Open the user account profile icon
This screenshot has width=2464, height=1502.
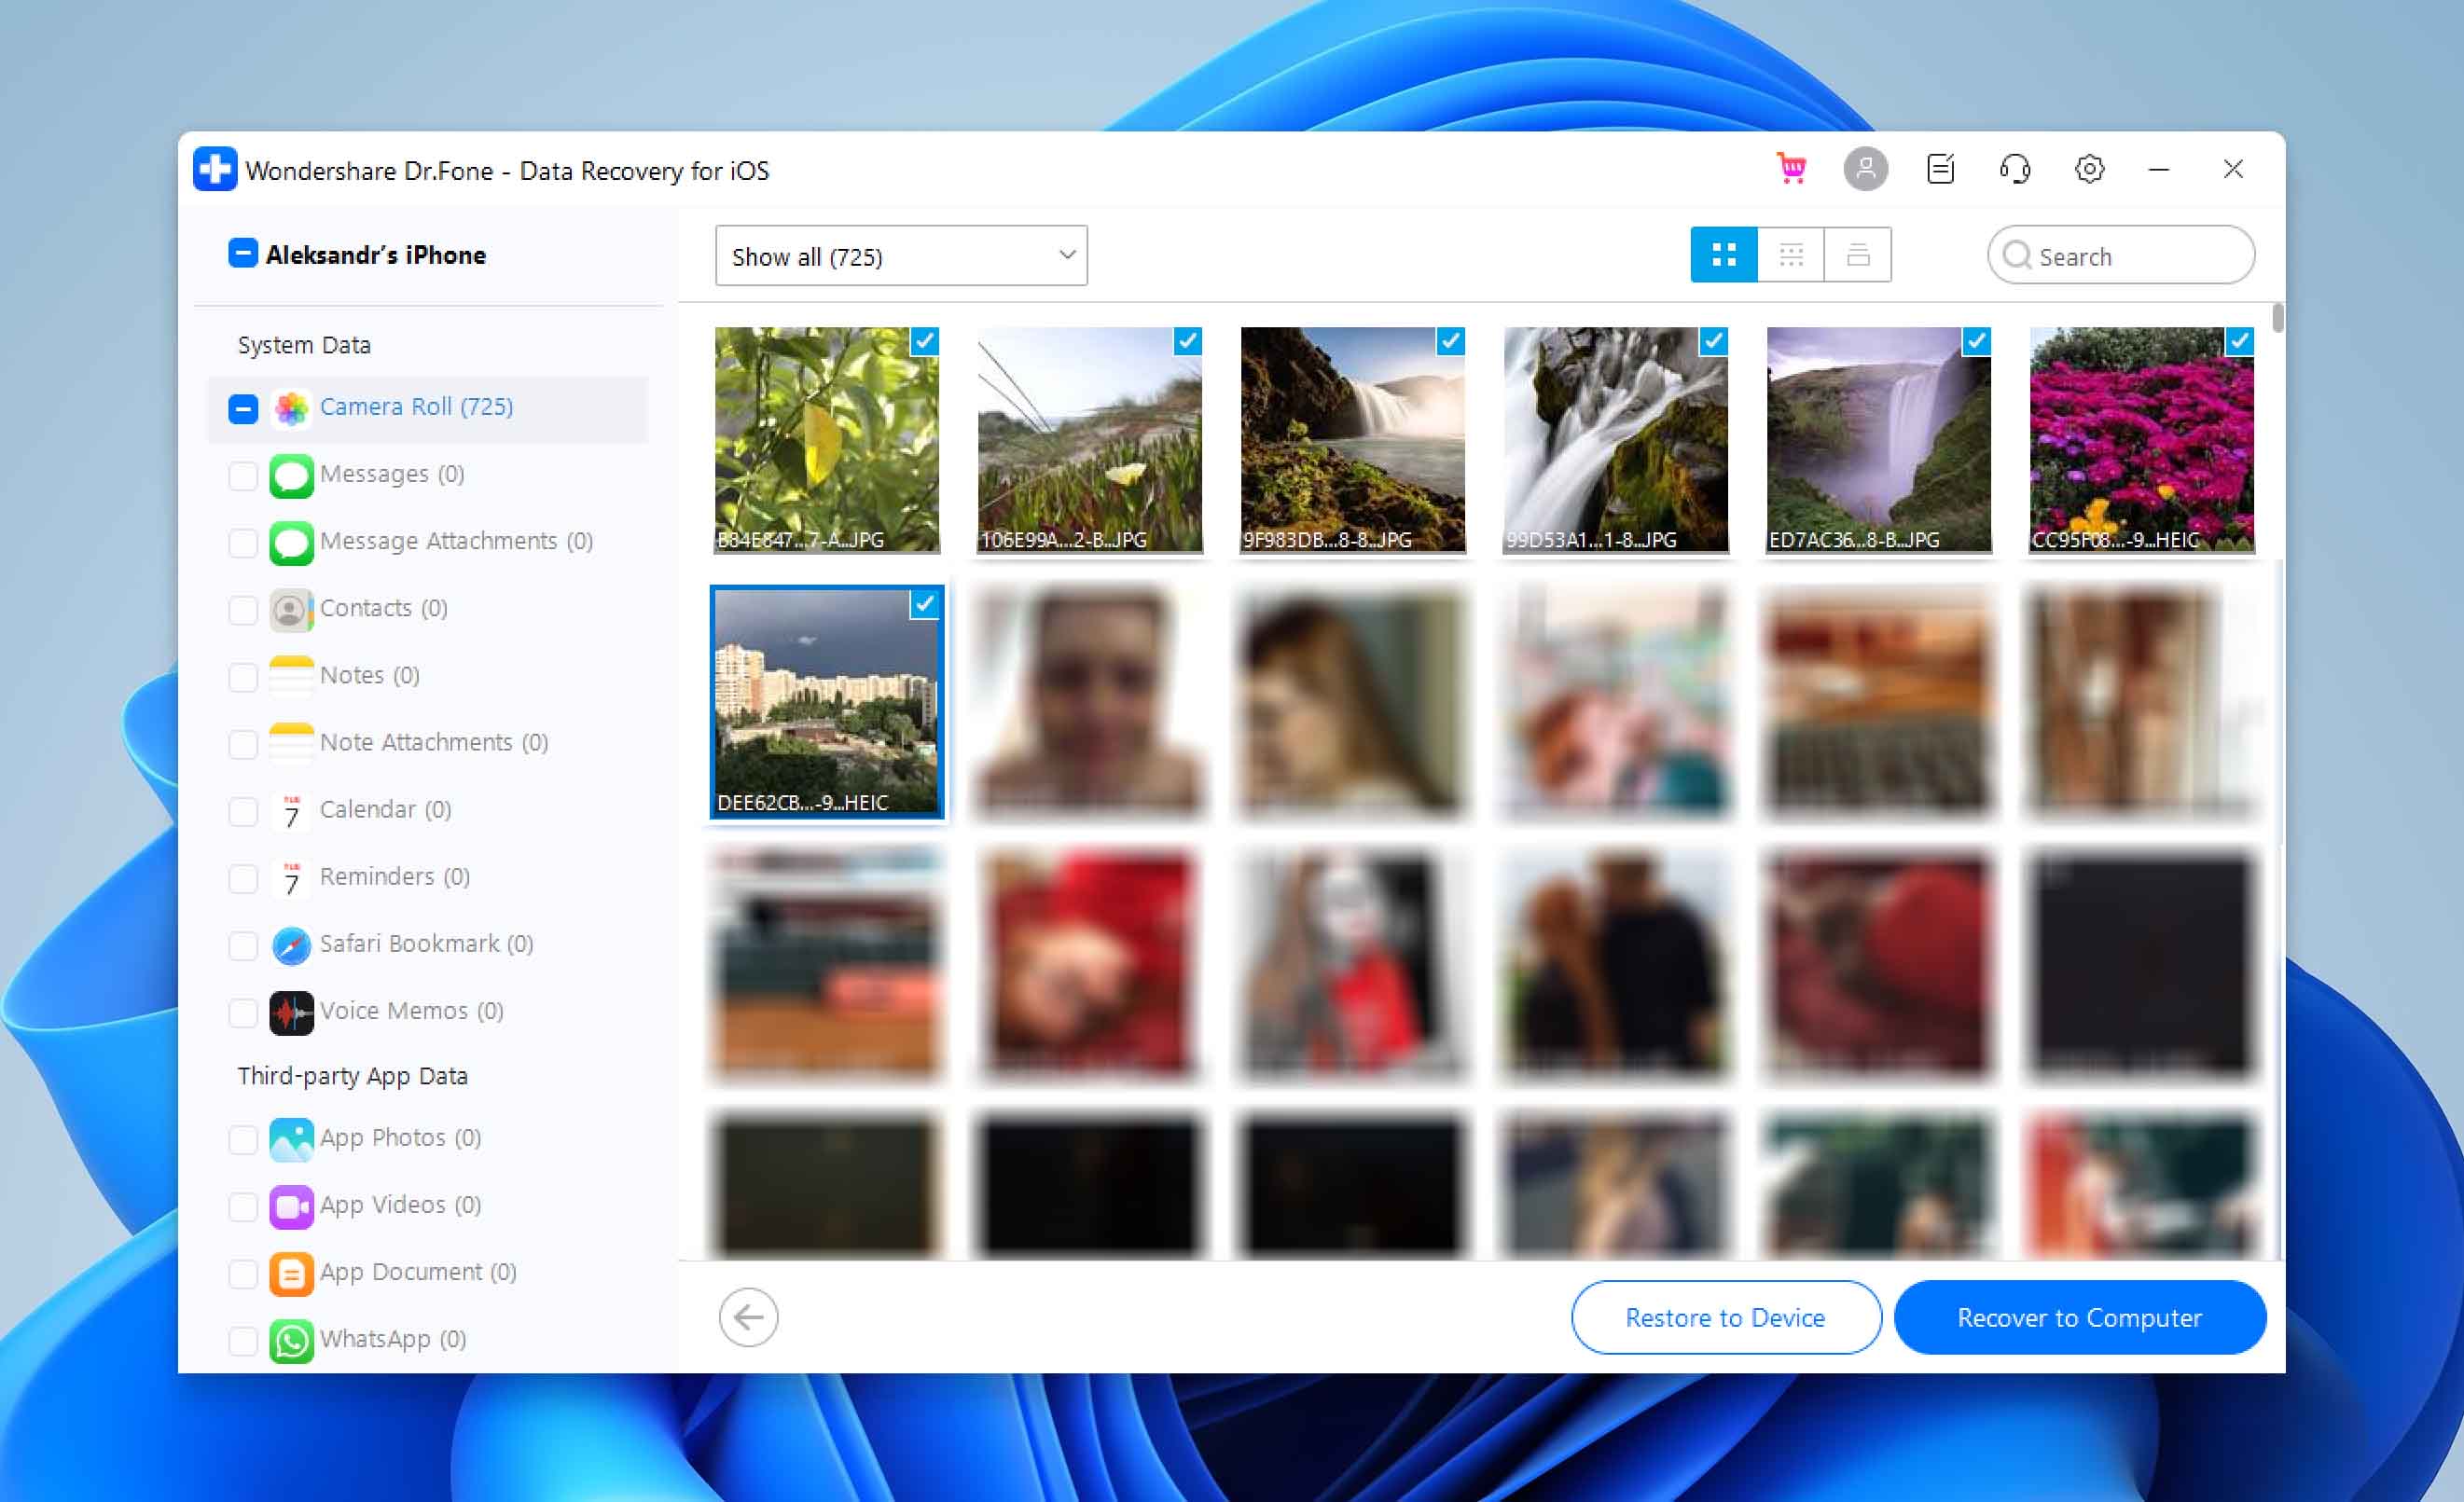click(1865, 169)
